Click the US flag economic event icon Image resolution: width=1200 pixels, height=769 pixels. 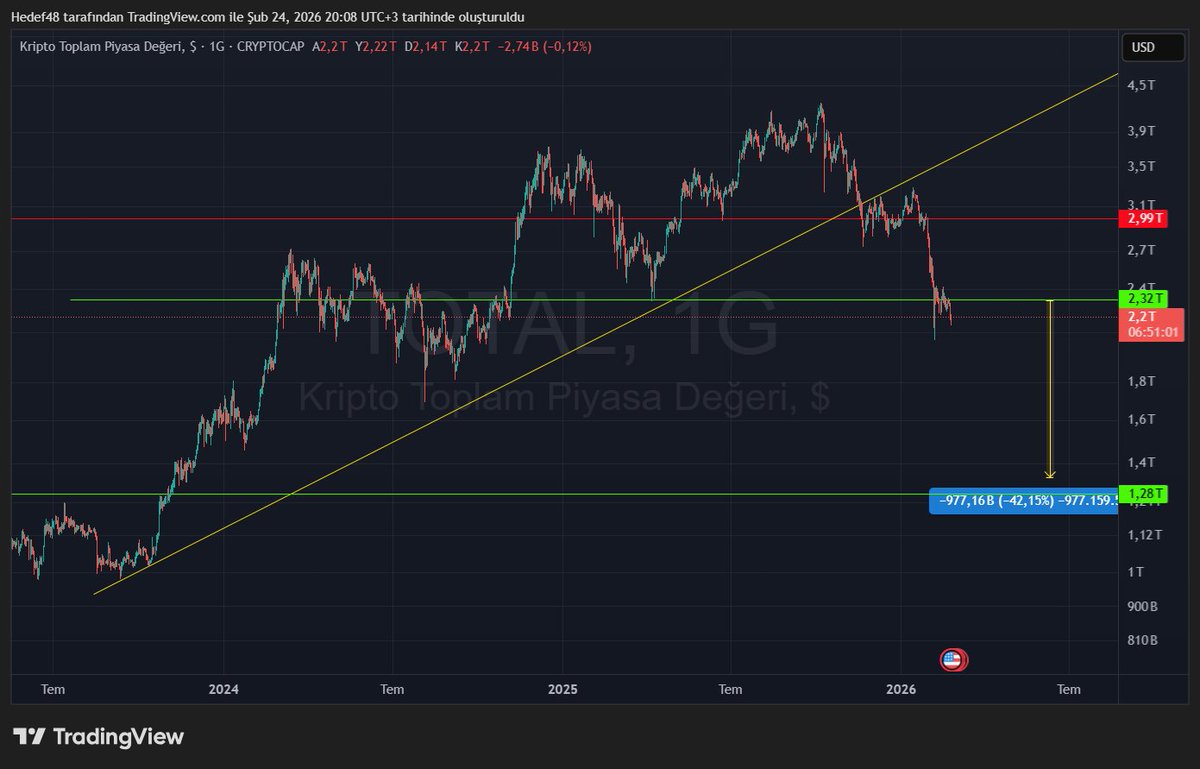tap(952, 659)
